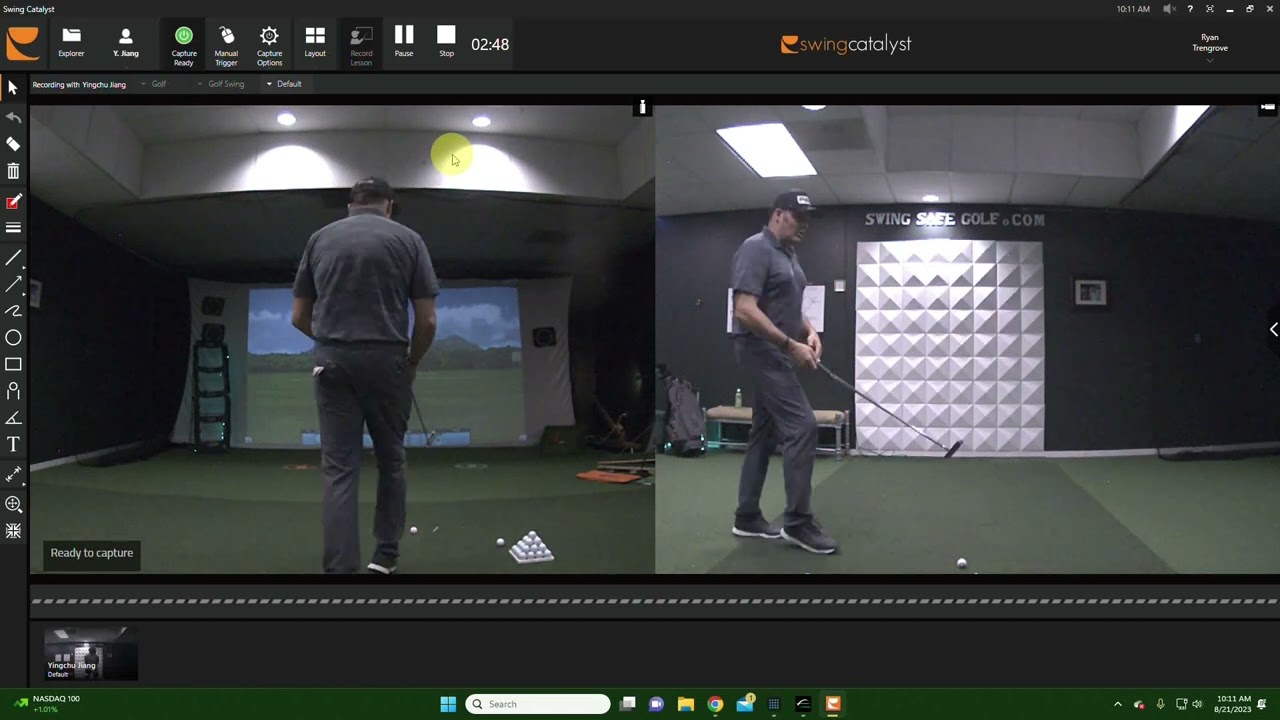Select the rectangle drawing tool
Viewport: 1280px width, 720px height.
(13, 365)
